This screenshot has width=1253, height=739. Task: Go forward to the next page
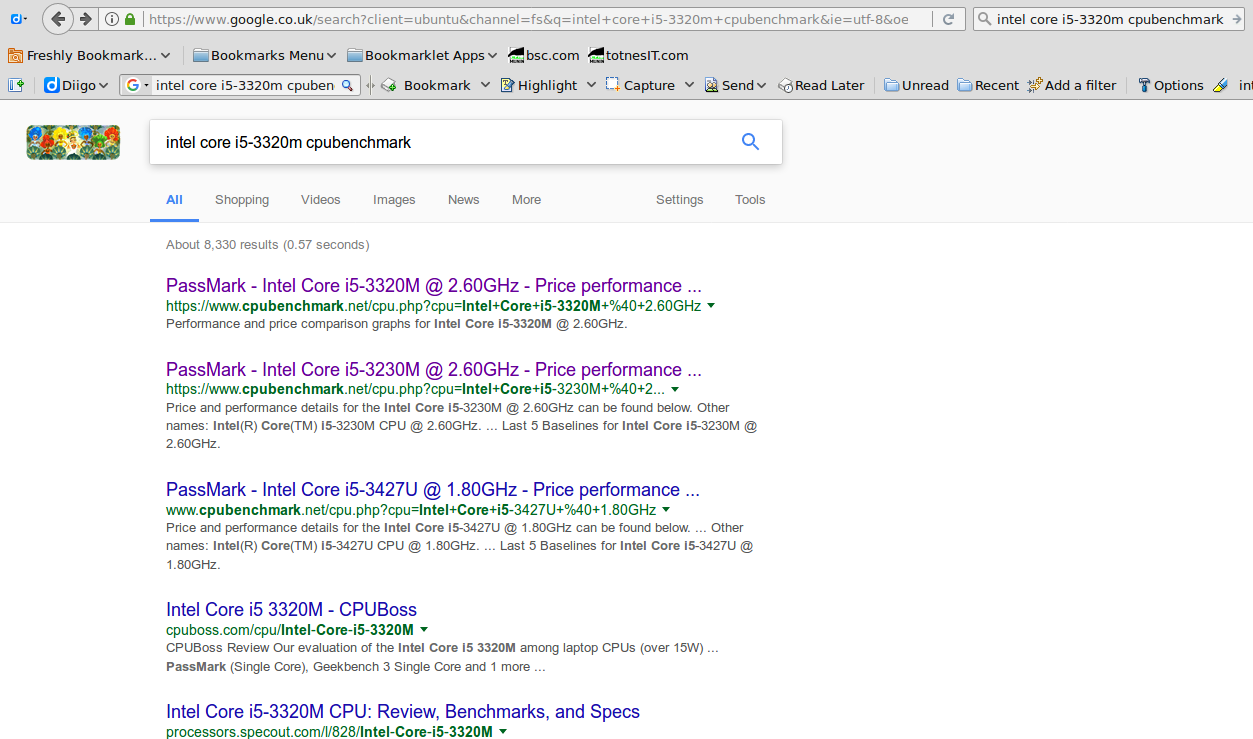86,19
